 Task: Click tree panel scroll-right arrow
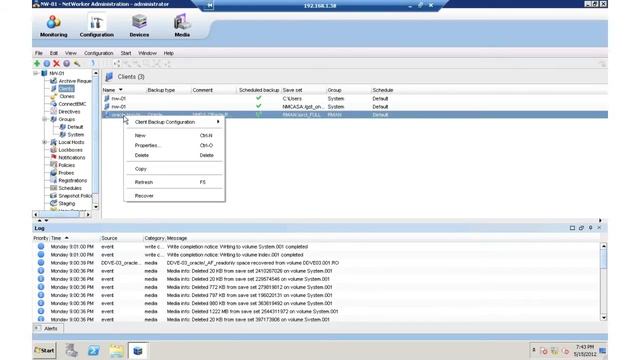[x=88, y=214]
